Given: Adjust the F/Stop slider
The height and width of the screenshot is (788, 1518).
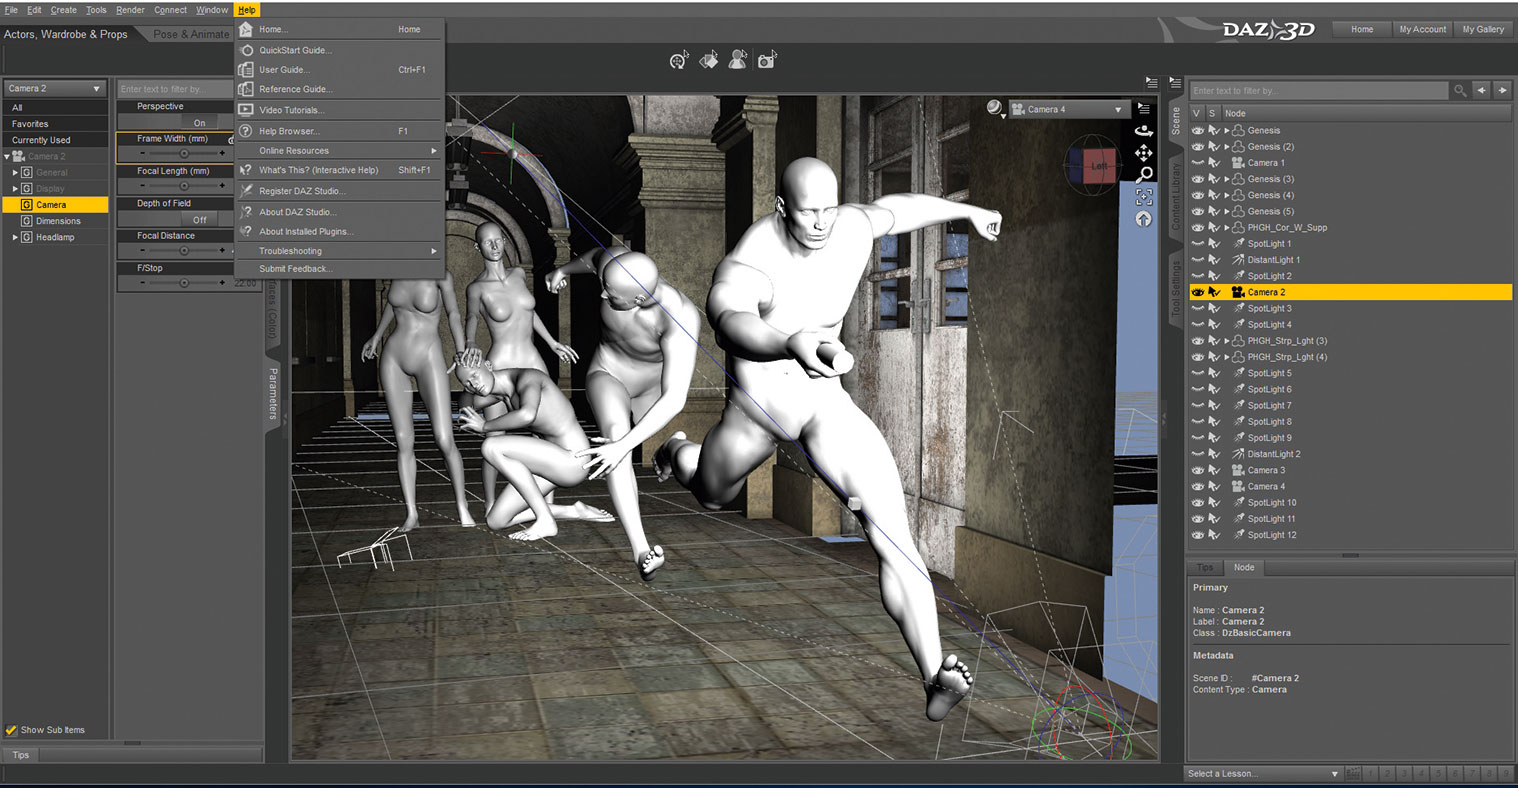Looking at the screenshot, I should coord(183,283).
